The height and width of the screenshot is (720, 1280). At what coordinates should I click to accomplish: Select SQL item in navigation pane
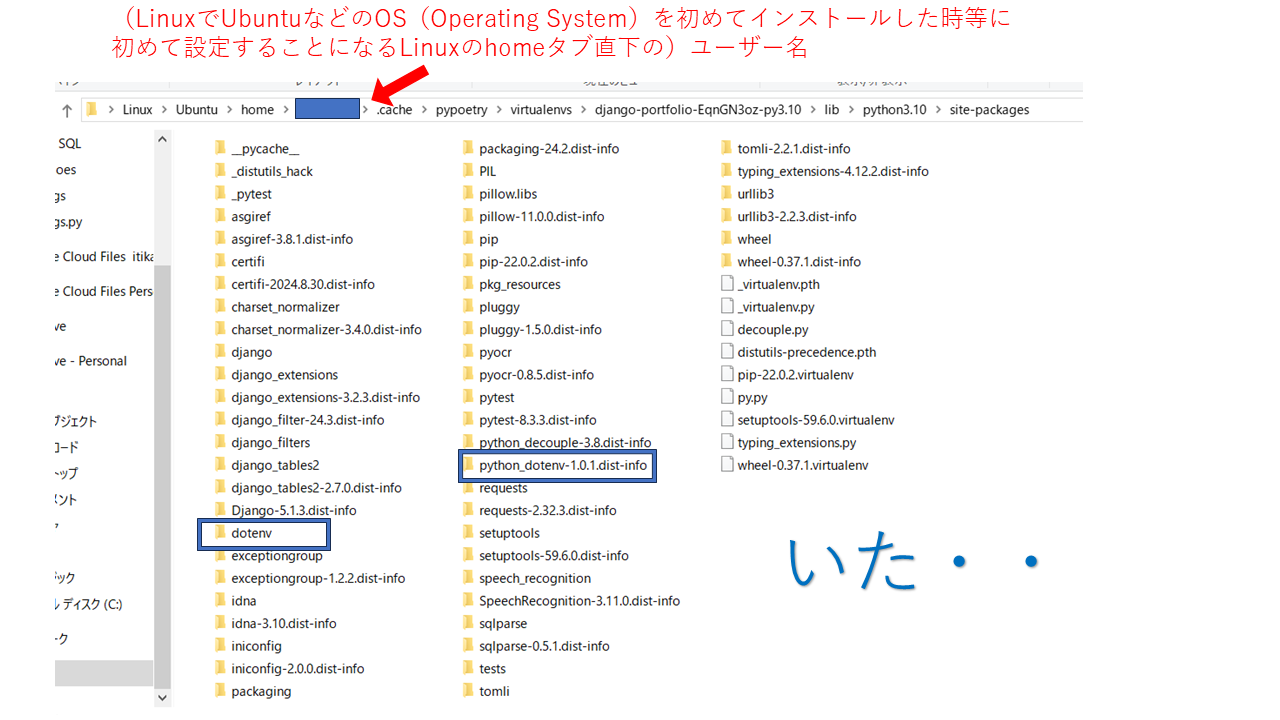[x=69, y=144]
